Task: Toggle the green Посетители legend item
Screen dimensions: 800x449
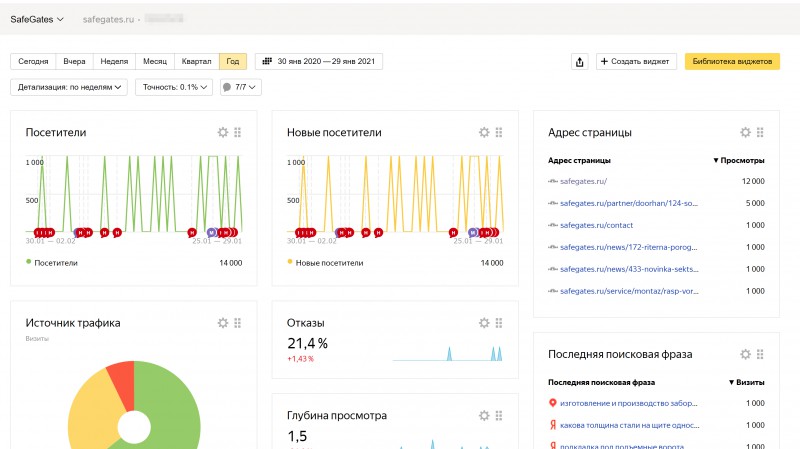Action: 57,263
